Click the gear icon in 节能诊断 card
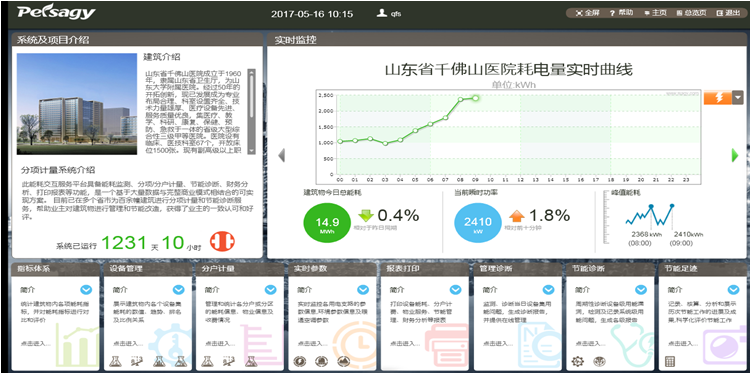751x374 pixels. [x=578, y=361]
